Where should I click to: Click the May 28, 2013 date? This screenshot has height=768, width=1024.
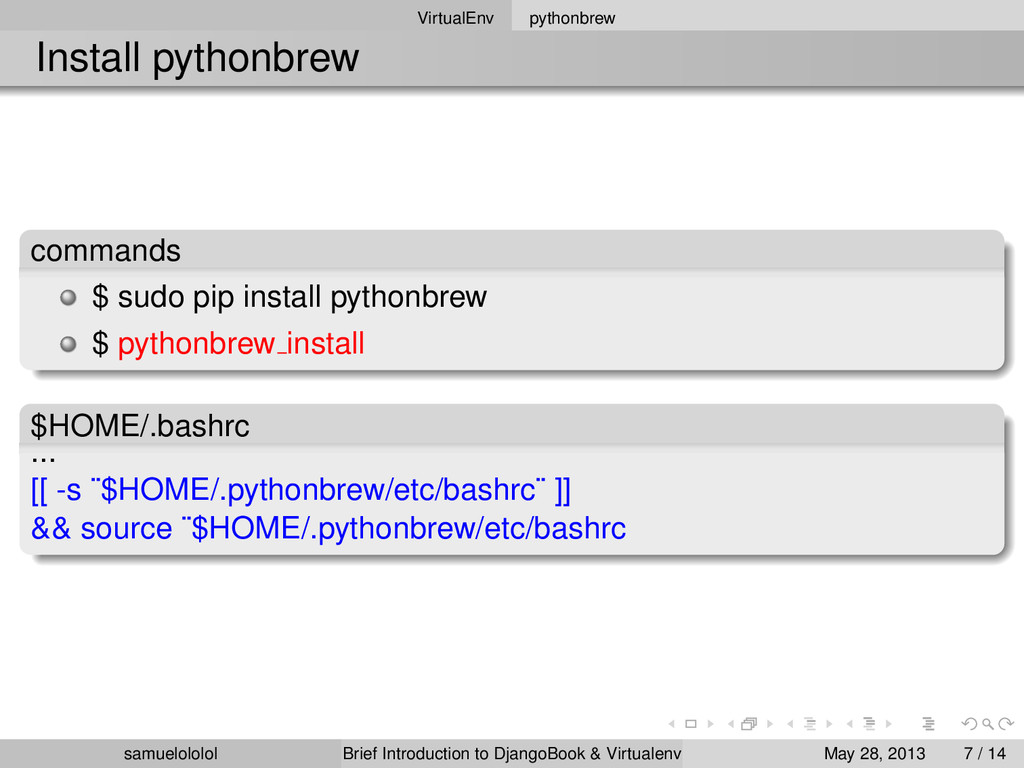pos(874,754)
